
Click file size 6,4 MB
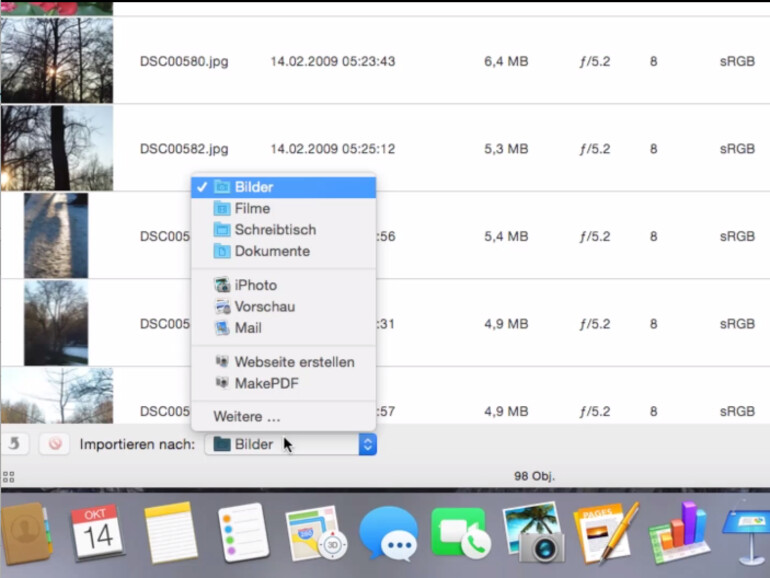(506, 61)
